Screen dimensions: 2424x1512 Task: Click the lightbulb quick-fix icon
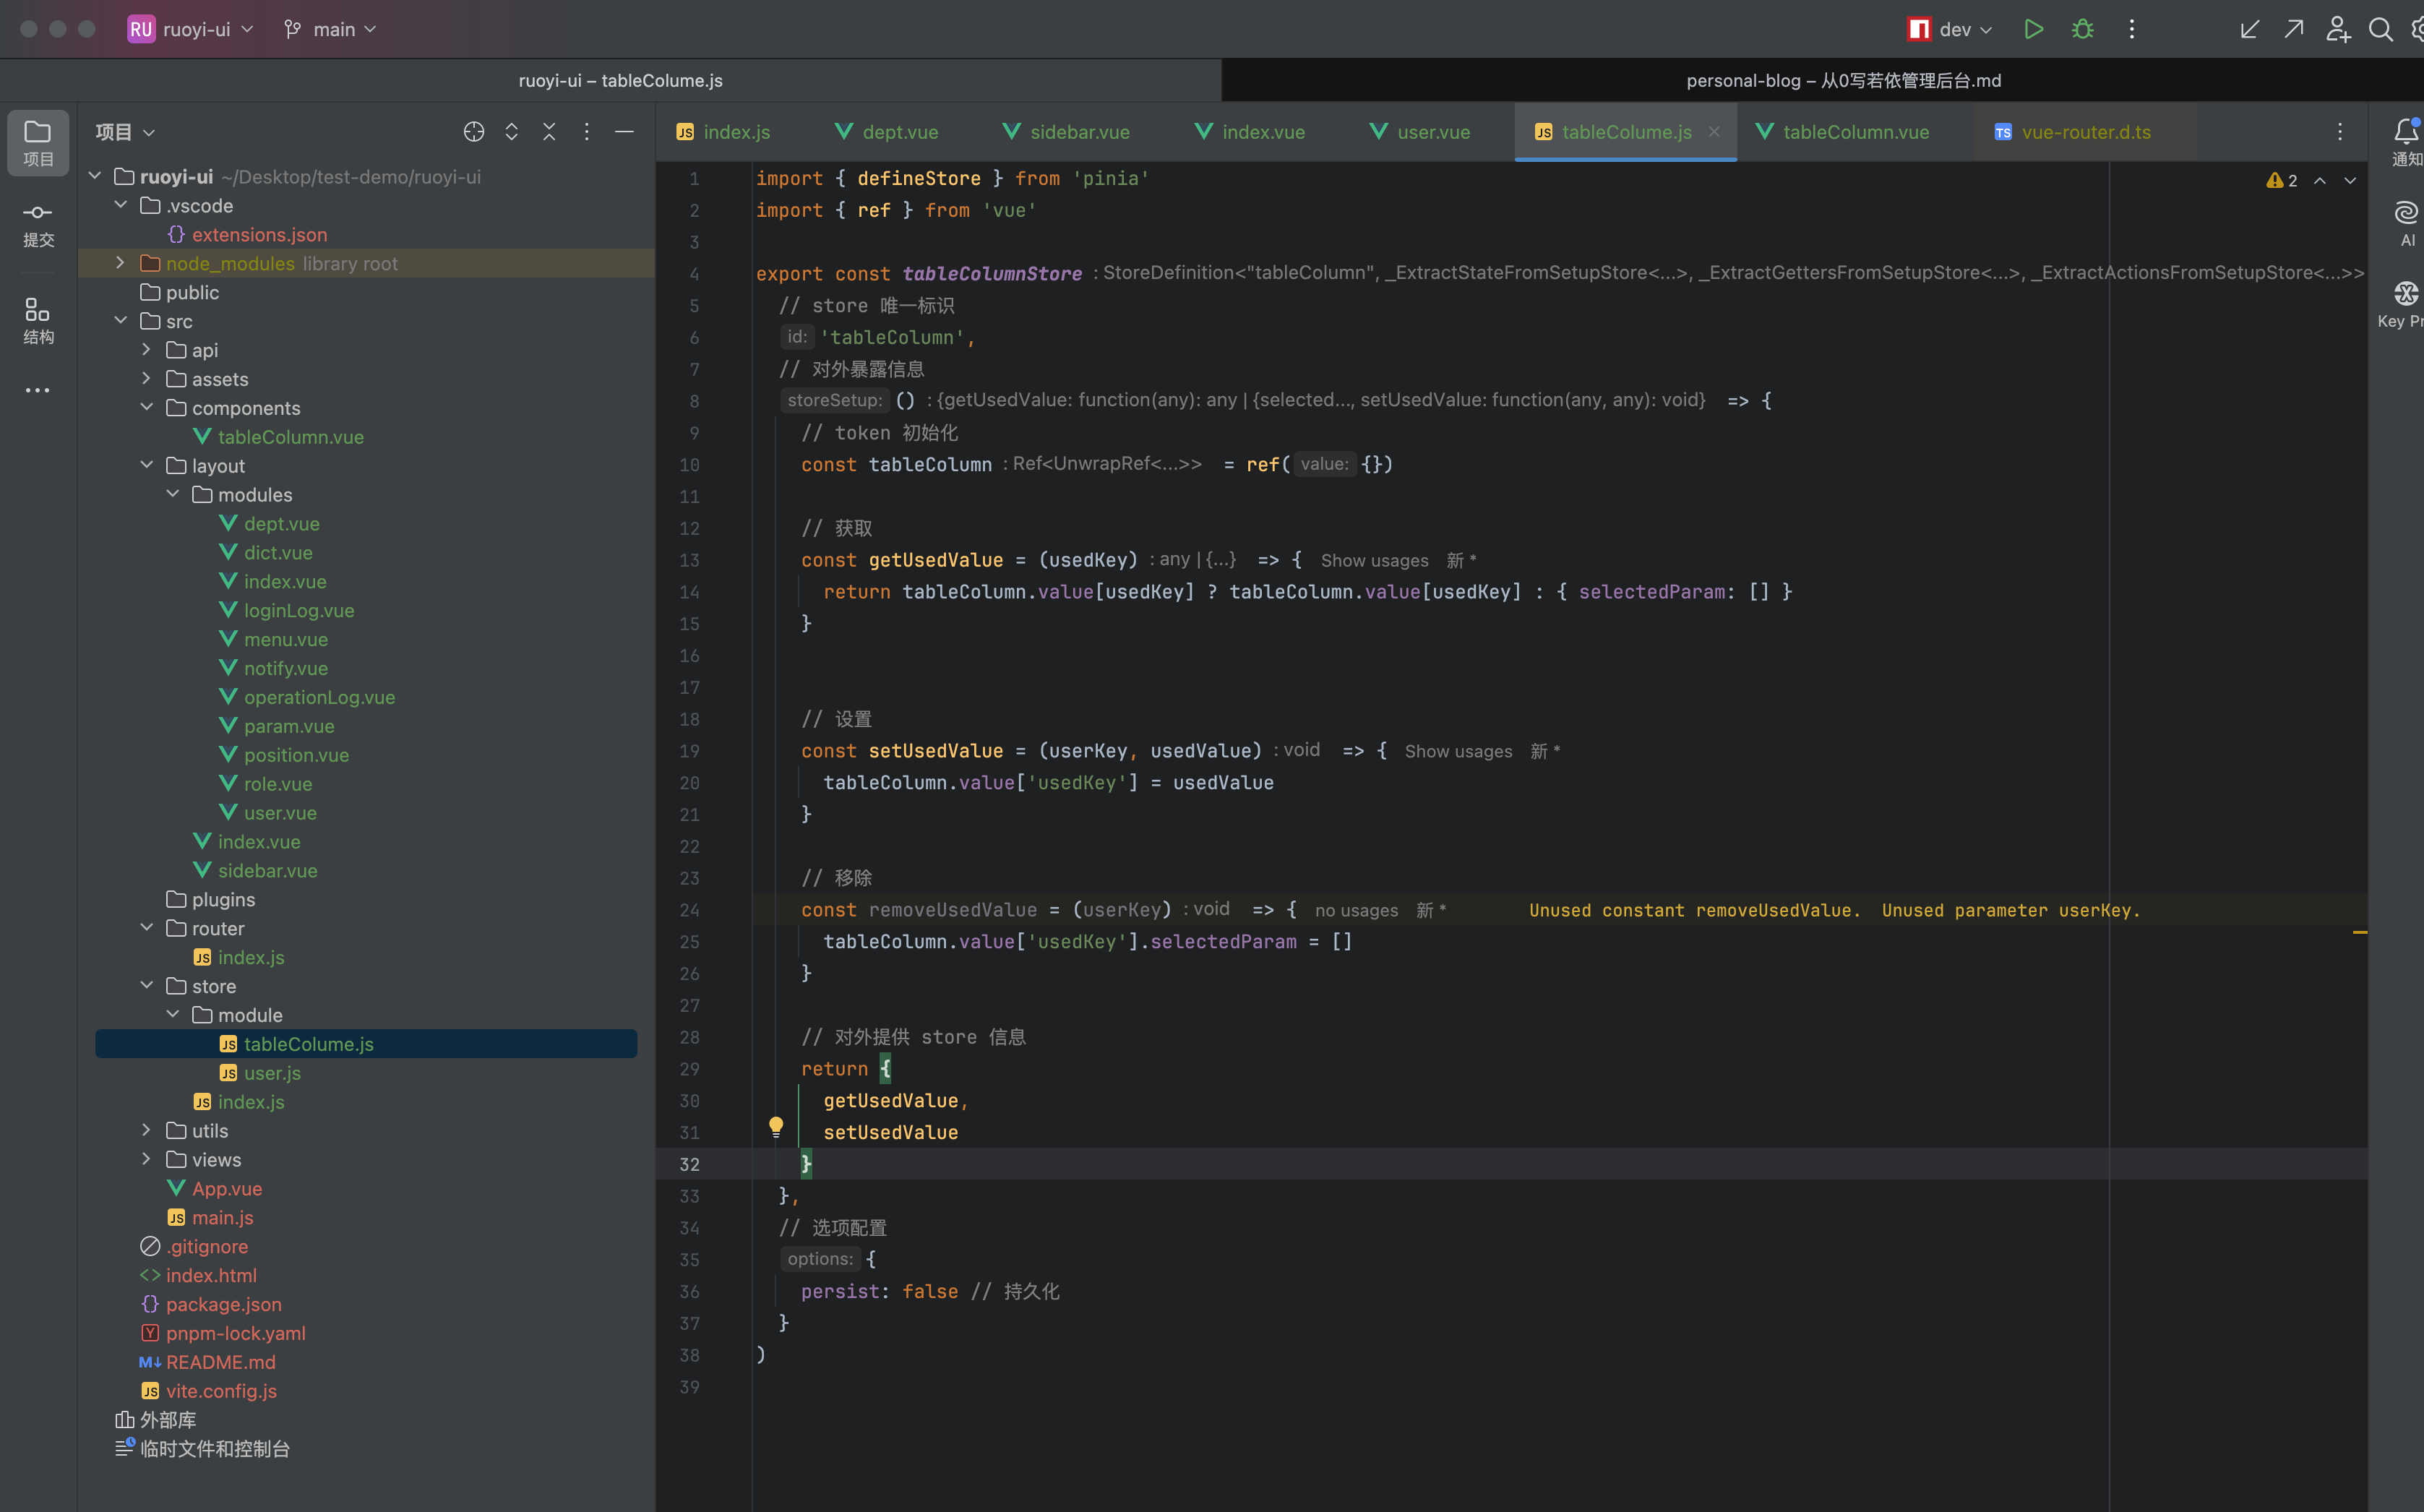pos(776,1127)
